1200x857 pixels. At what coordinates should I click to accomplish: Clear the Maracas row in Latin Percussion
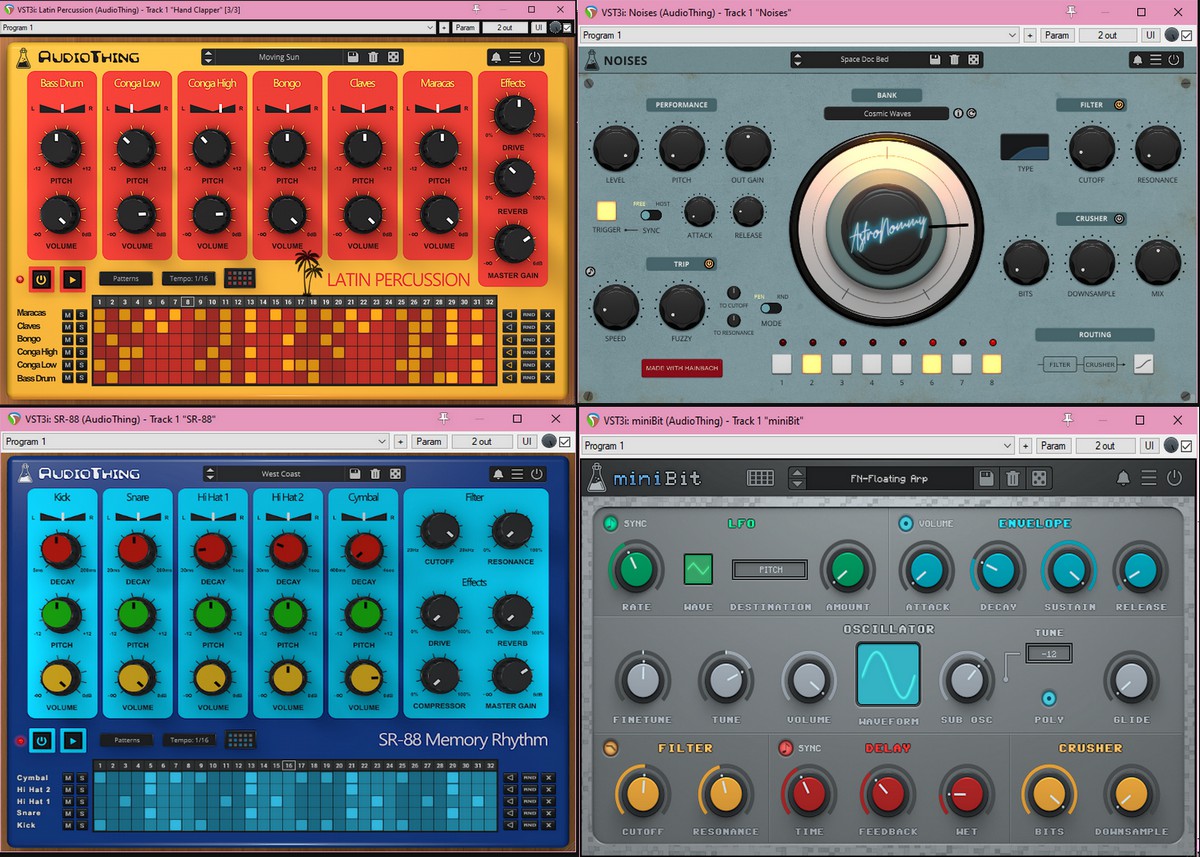click(x=548, y=314)
